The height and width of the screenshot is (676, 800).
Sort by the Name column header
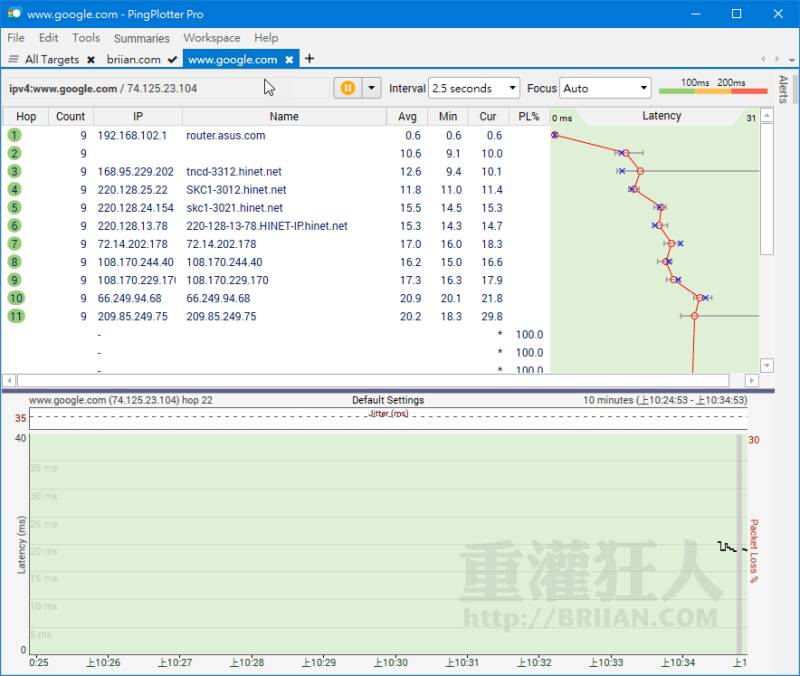pos(284,116)
